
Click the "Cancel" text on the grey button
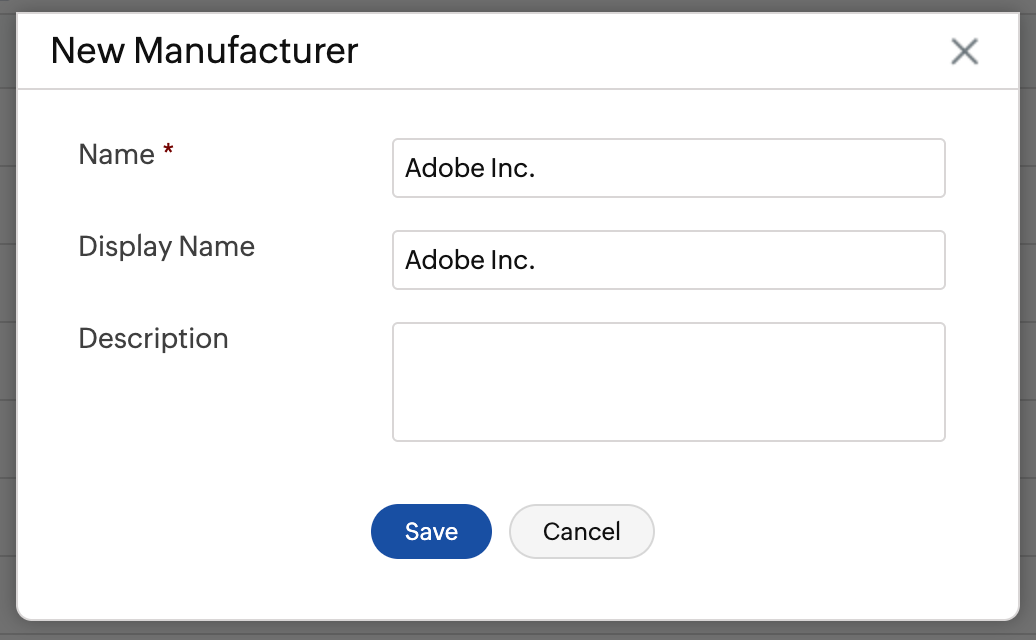pos(582,531)
